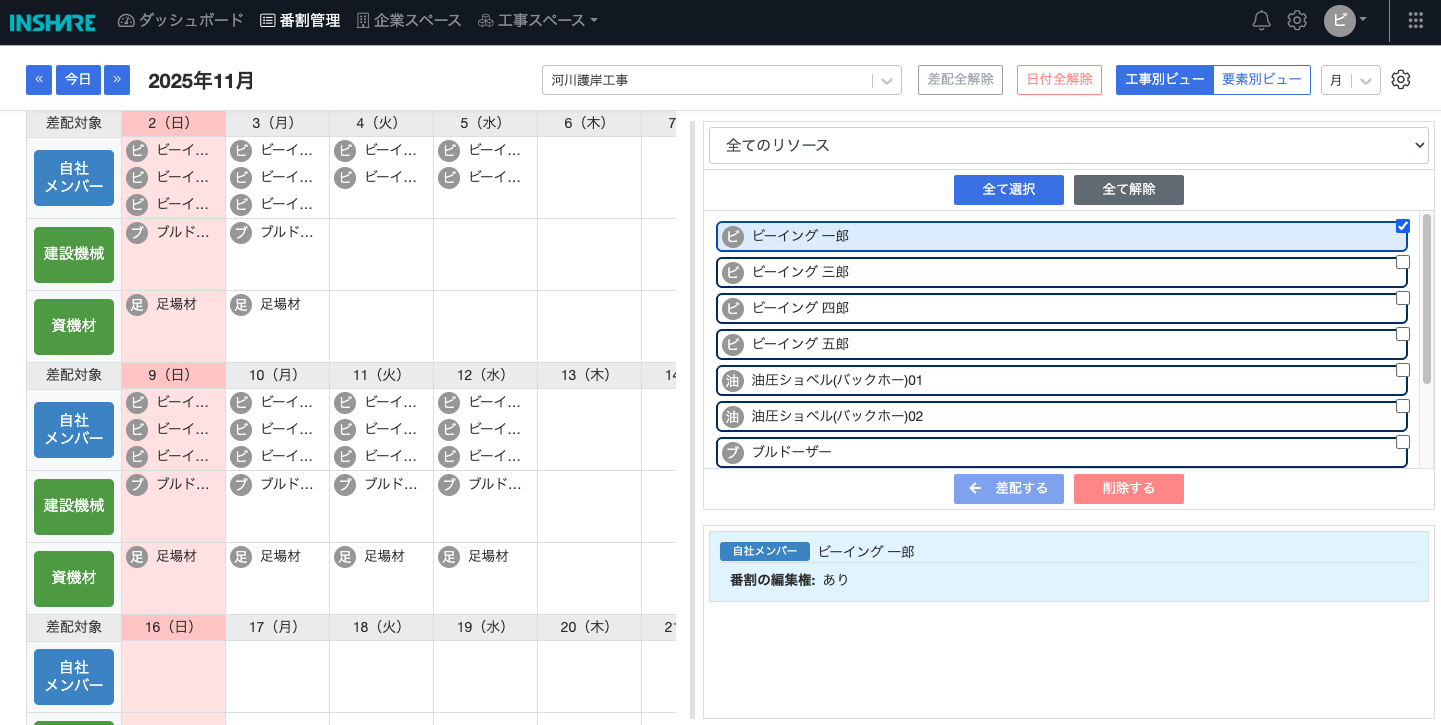Open the 月 view range dropdown
Viewport: 1441px width, 725px height.
pos(1351,80)
